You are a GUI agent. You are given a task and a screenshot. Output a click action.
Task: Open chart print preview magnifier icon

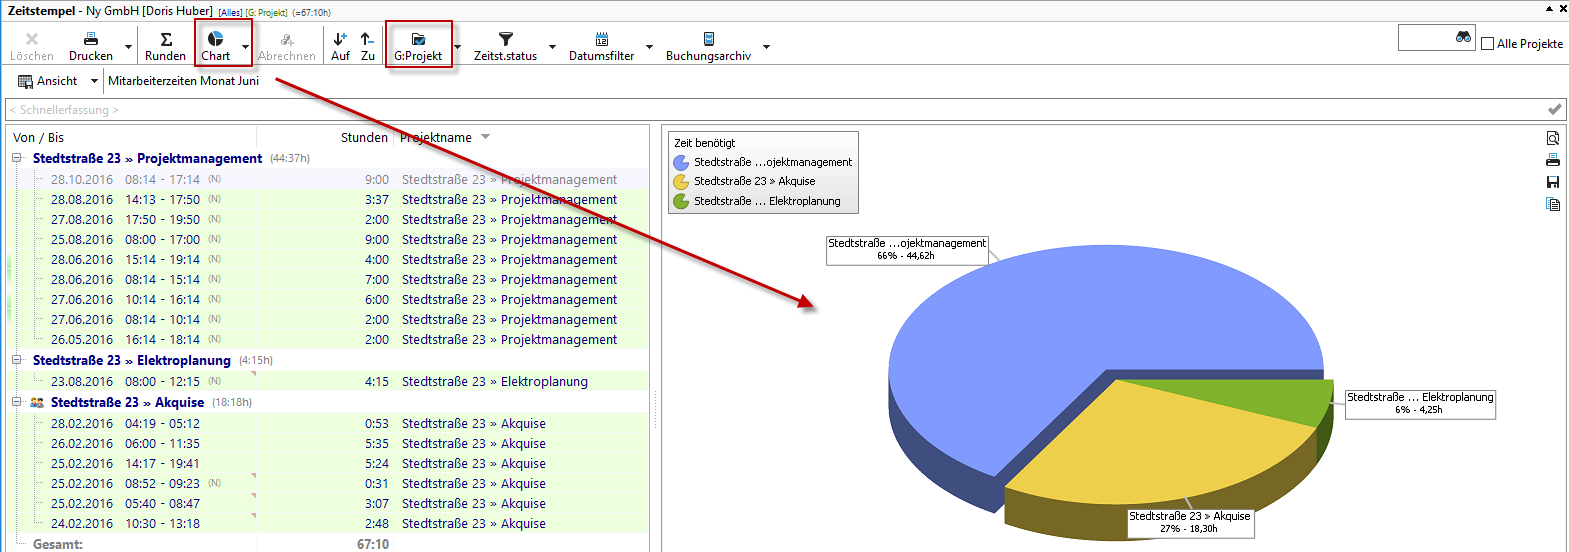[x=1553, y=139]
